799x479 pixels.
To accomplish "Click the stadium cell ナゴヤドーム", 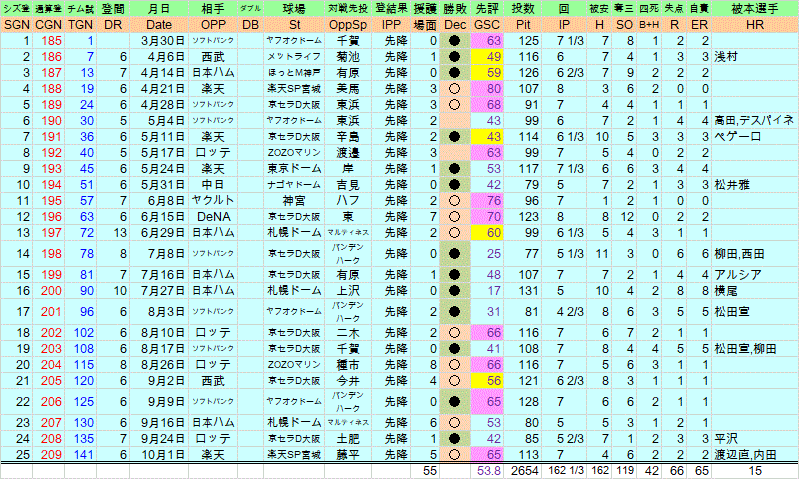I will pyautogui.click(x=294, y=185).
